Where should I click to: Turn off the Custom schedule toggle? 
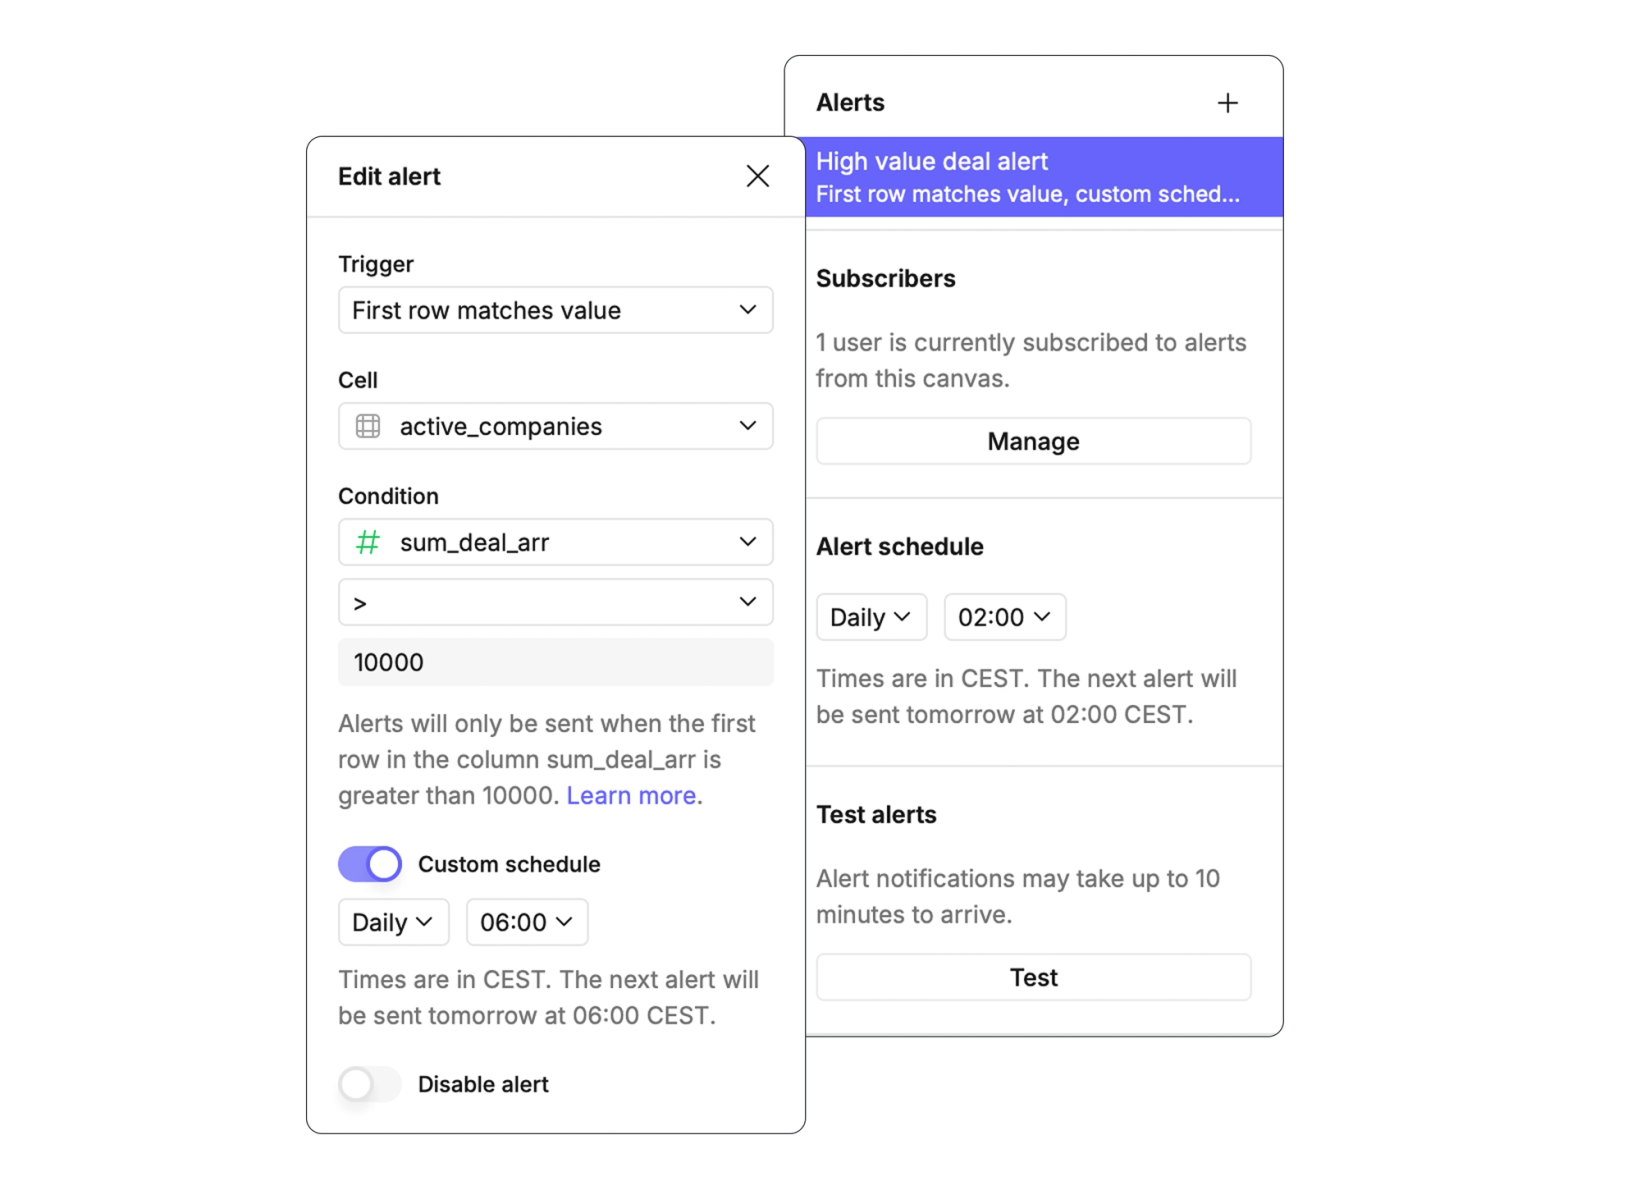coord(370,864)
